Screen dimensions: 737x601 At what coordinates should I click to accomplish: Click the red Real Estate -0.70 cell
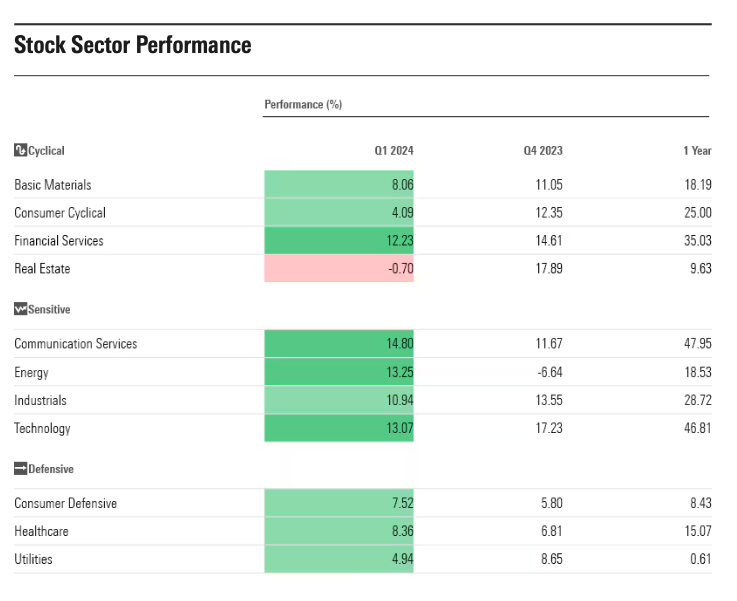339,269
